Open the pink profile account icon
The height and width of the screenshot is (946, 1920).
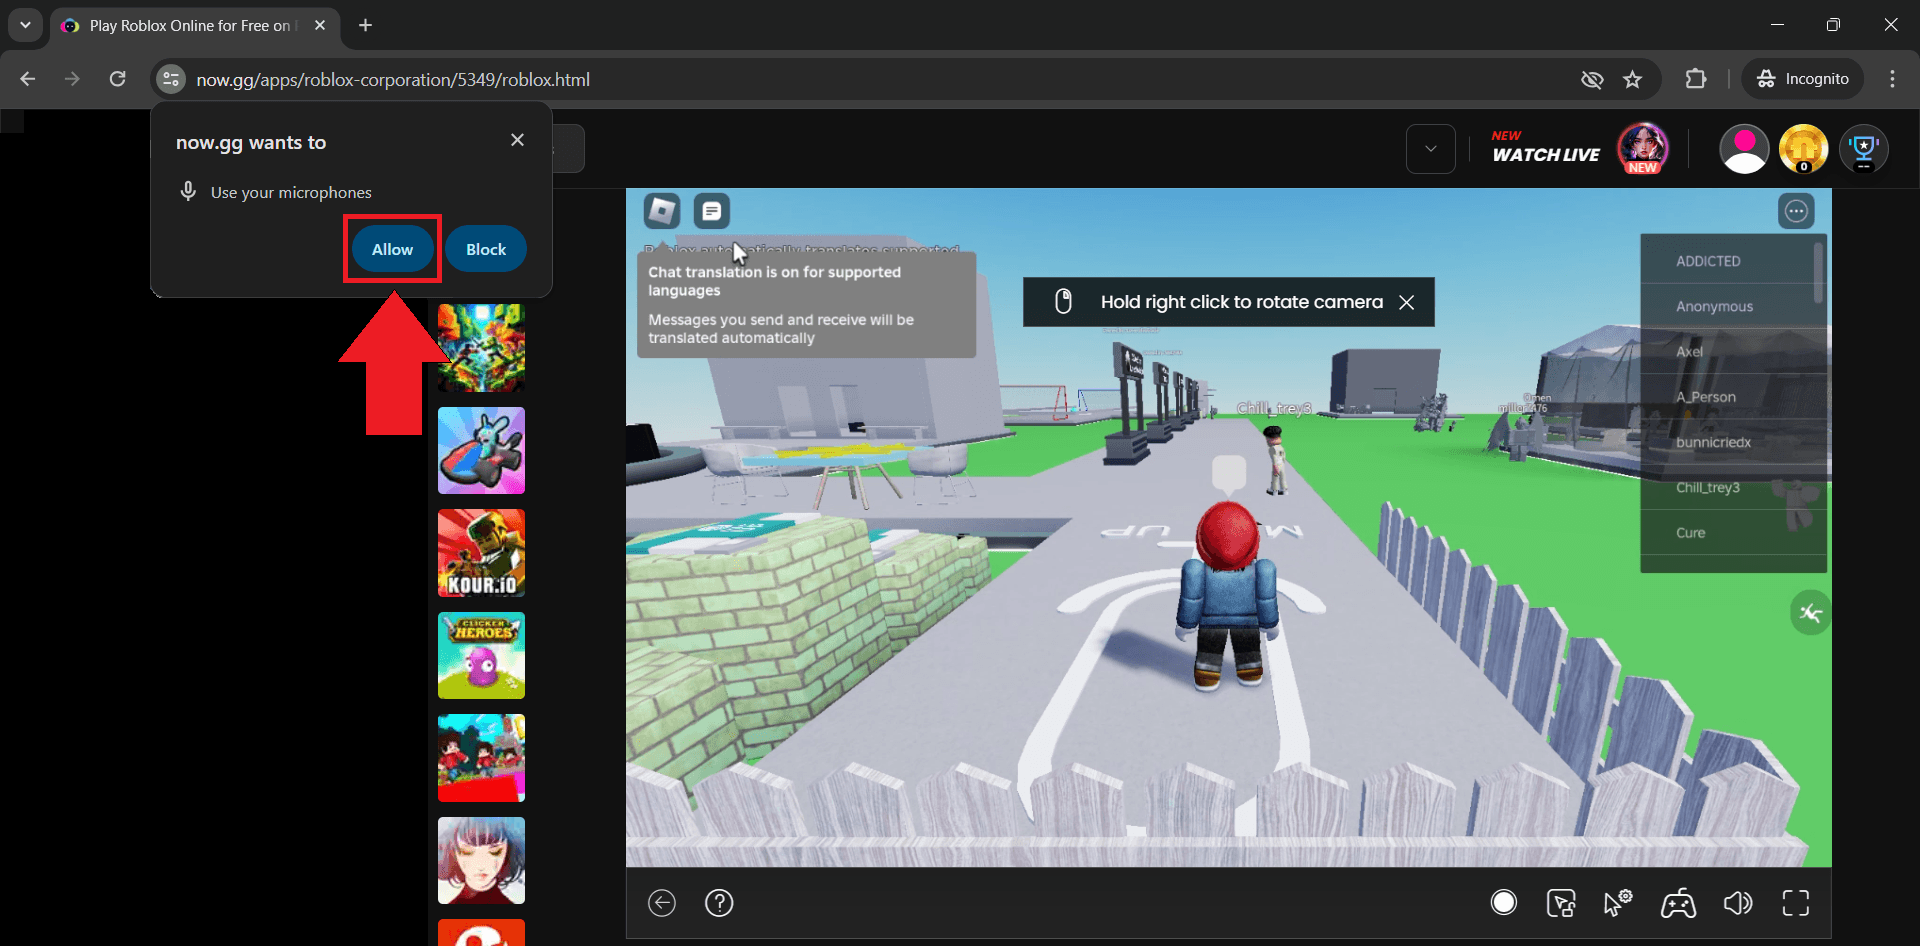point(1744,149)
